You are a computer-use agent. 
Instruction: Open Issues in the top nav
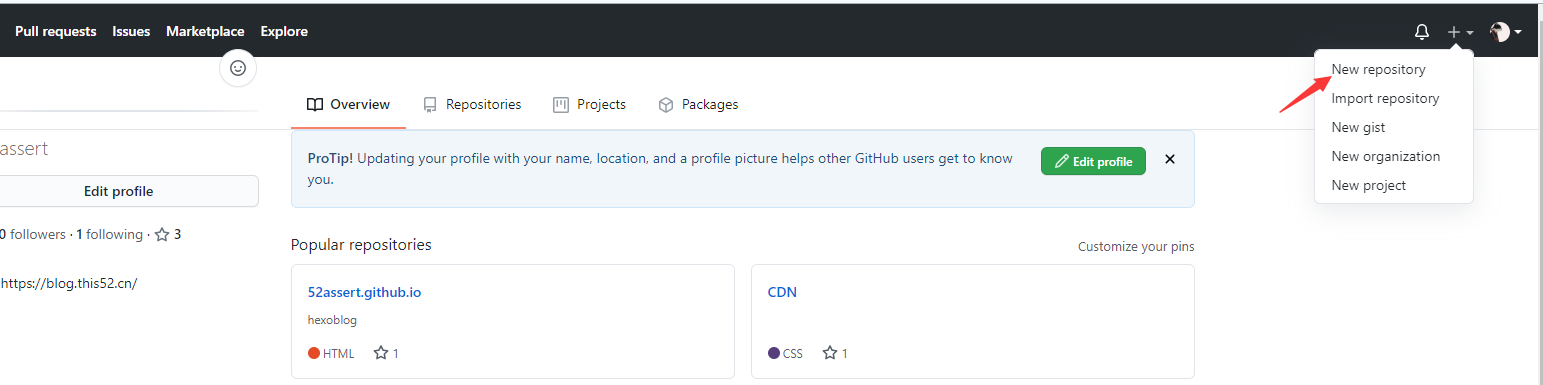click(131, 32)
